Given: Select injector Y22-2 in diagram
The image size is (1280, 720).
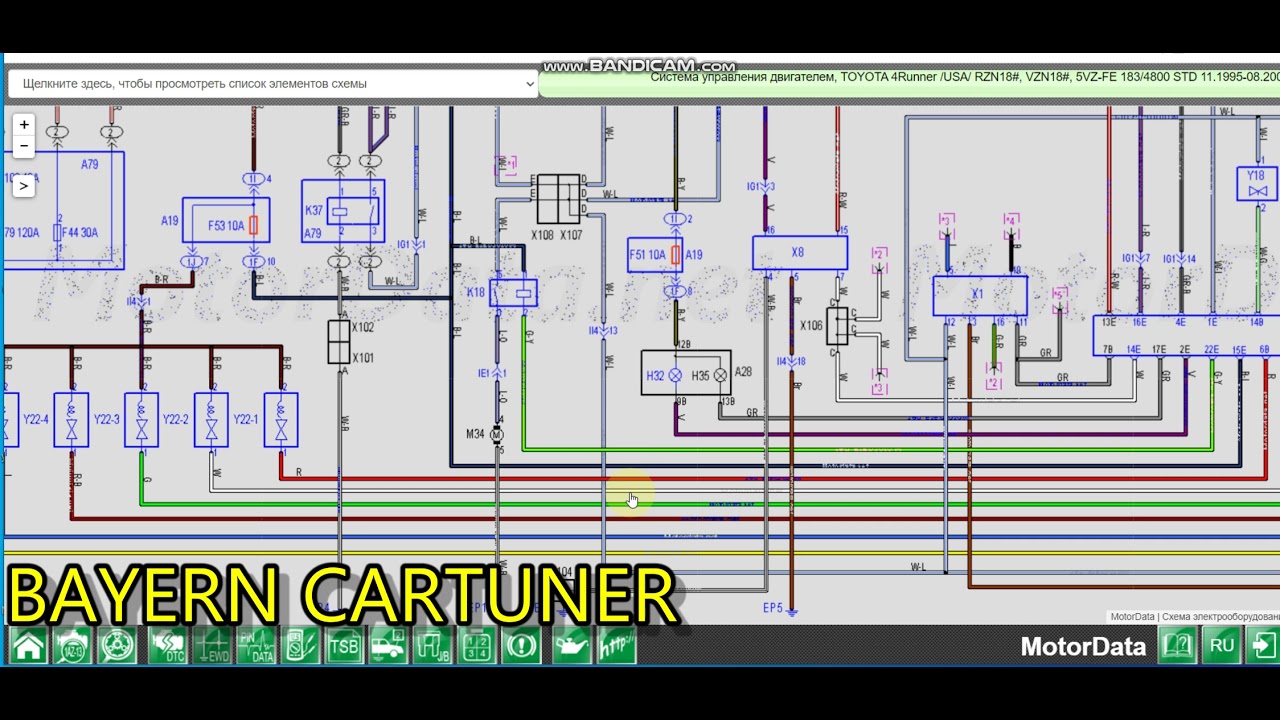Looking at the screenshot, I should [211, 419].
